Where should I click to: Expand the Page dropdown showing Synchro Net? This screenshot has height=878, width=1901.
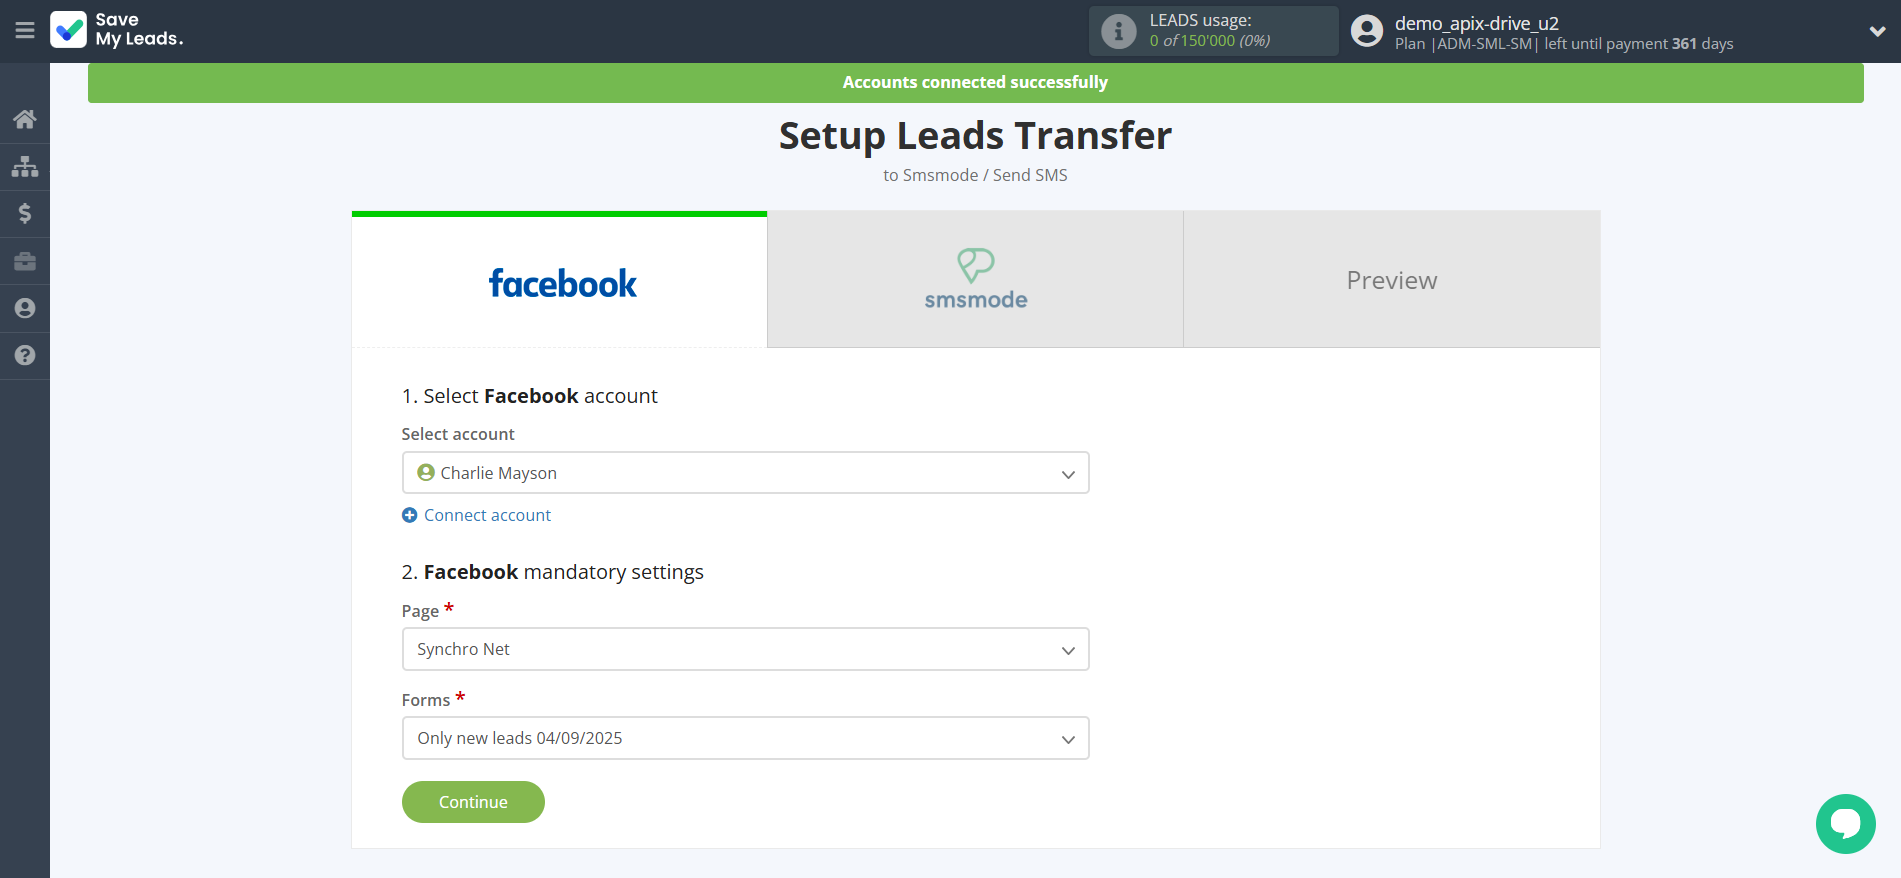(x=745, y=649)
